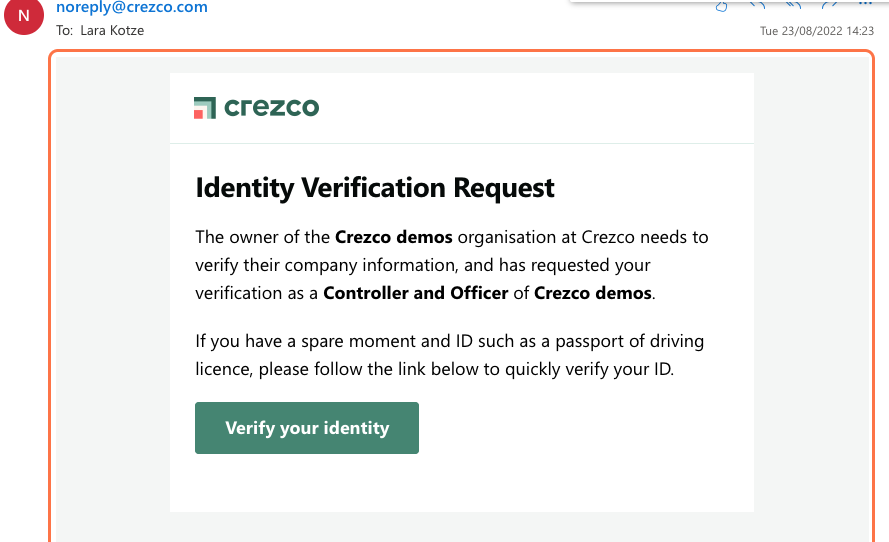Click the passport or driving licence paragraph
Screen dimensions: 889x542
(450, 355)
